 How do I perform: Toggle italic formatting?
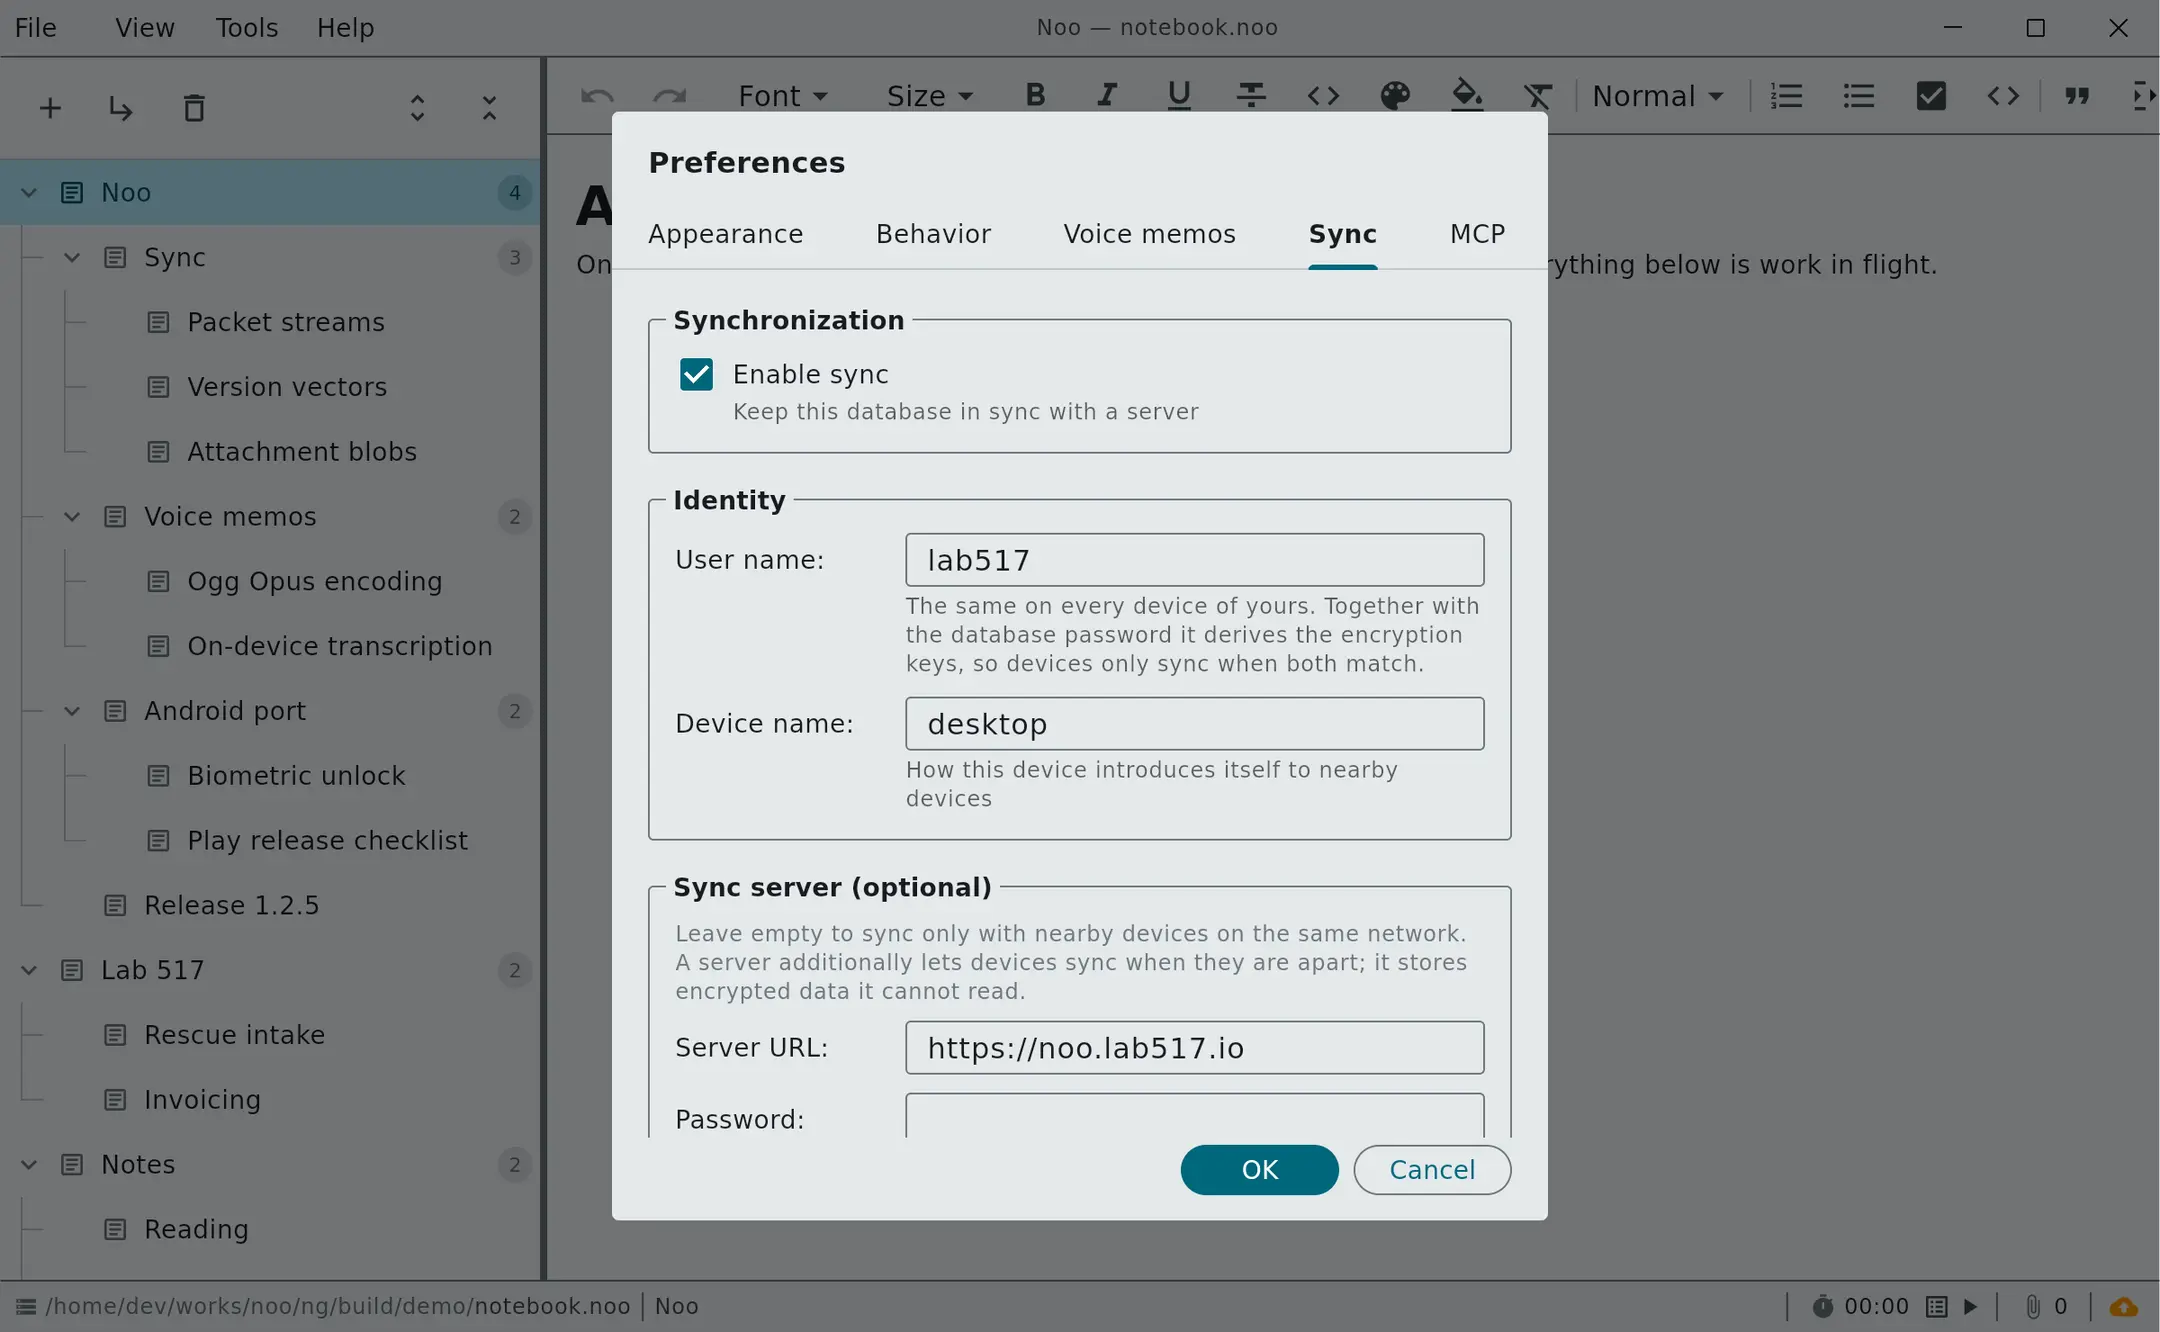[x=1107, y=96]
